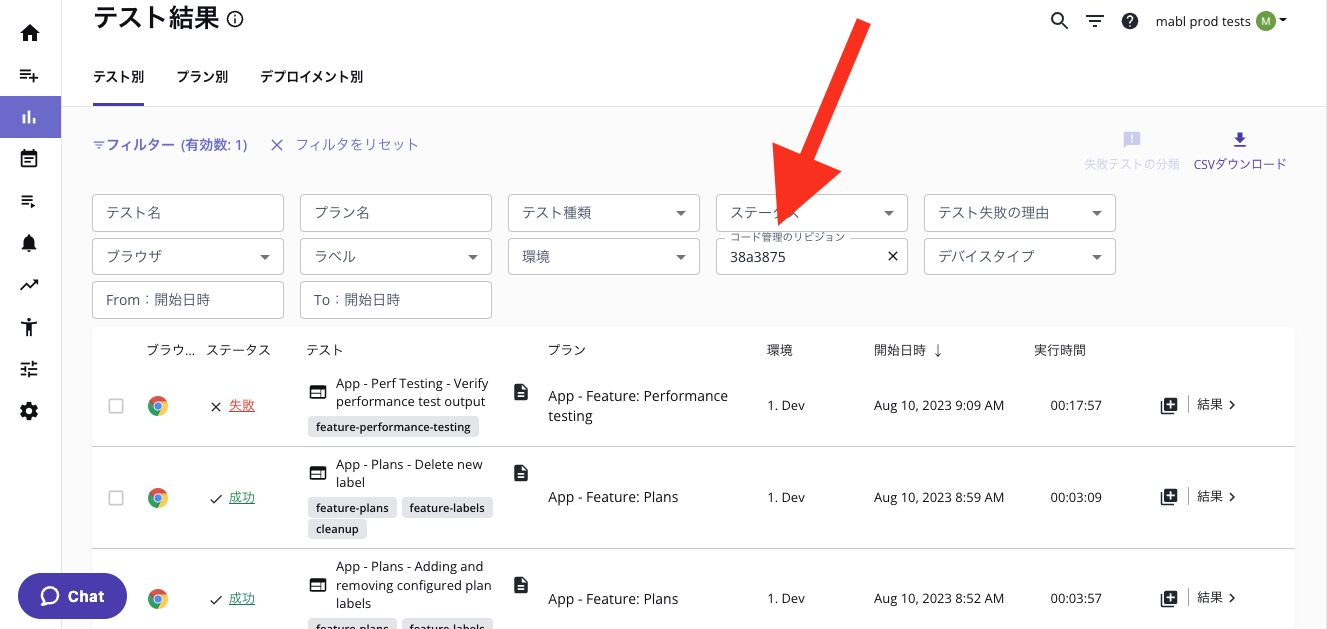Open the Chat button
This screenshot has width=1327, height=629.
[72, 596]
